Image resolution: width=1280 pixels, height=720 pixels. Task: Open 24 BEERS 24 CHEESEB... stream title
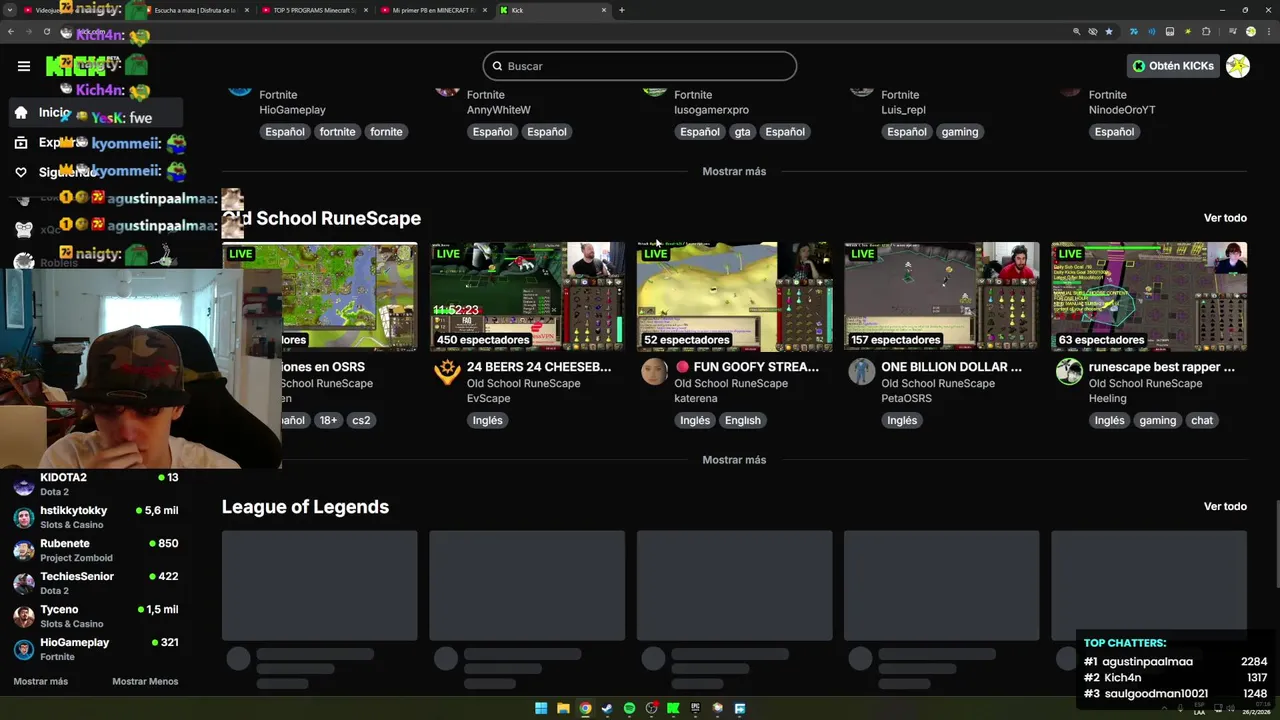(539, 367)
